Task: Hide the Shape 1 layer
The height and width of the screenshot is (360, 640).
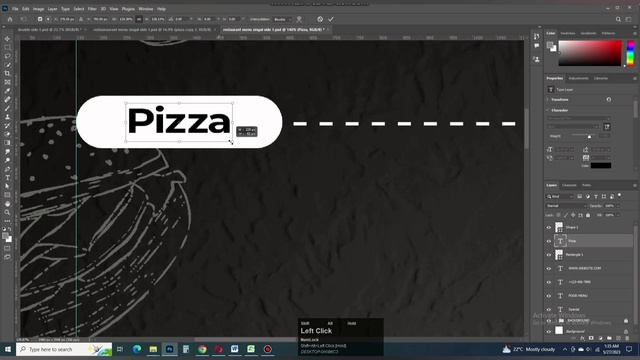Action: click(x=549, y=227)
